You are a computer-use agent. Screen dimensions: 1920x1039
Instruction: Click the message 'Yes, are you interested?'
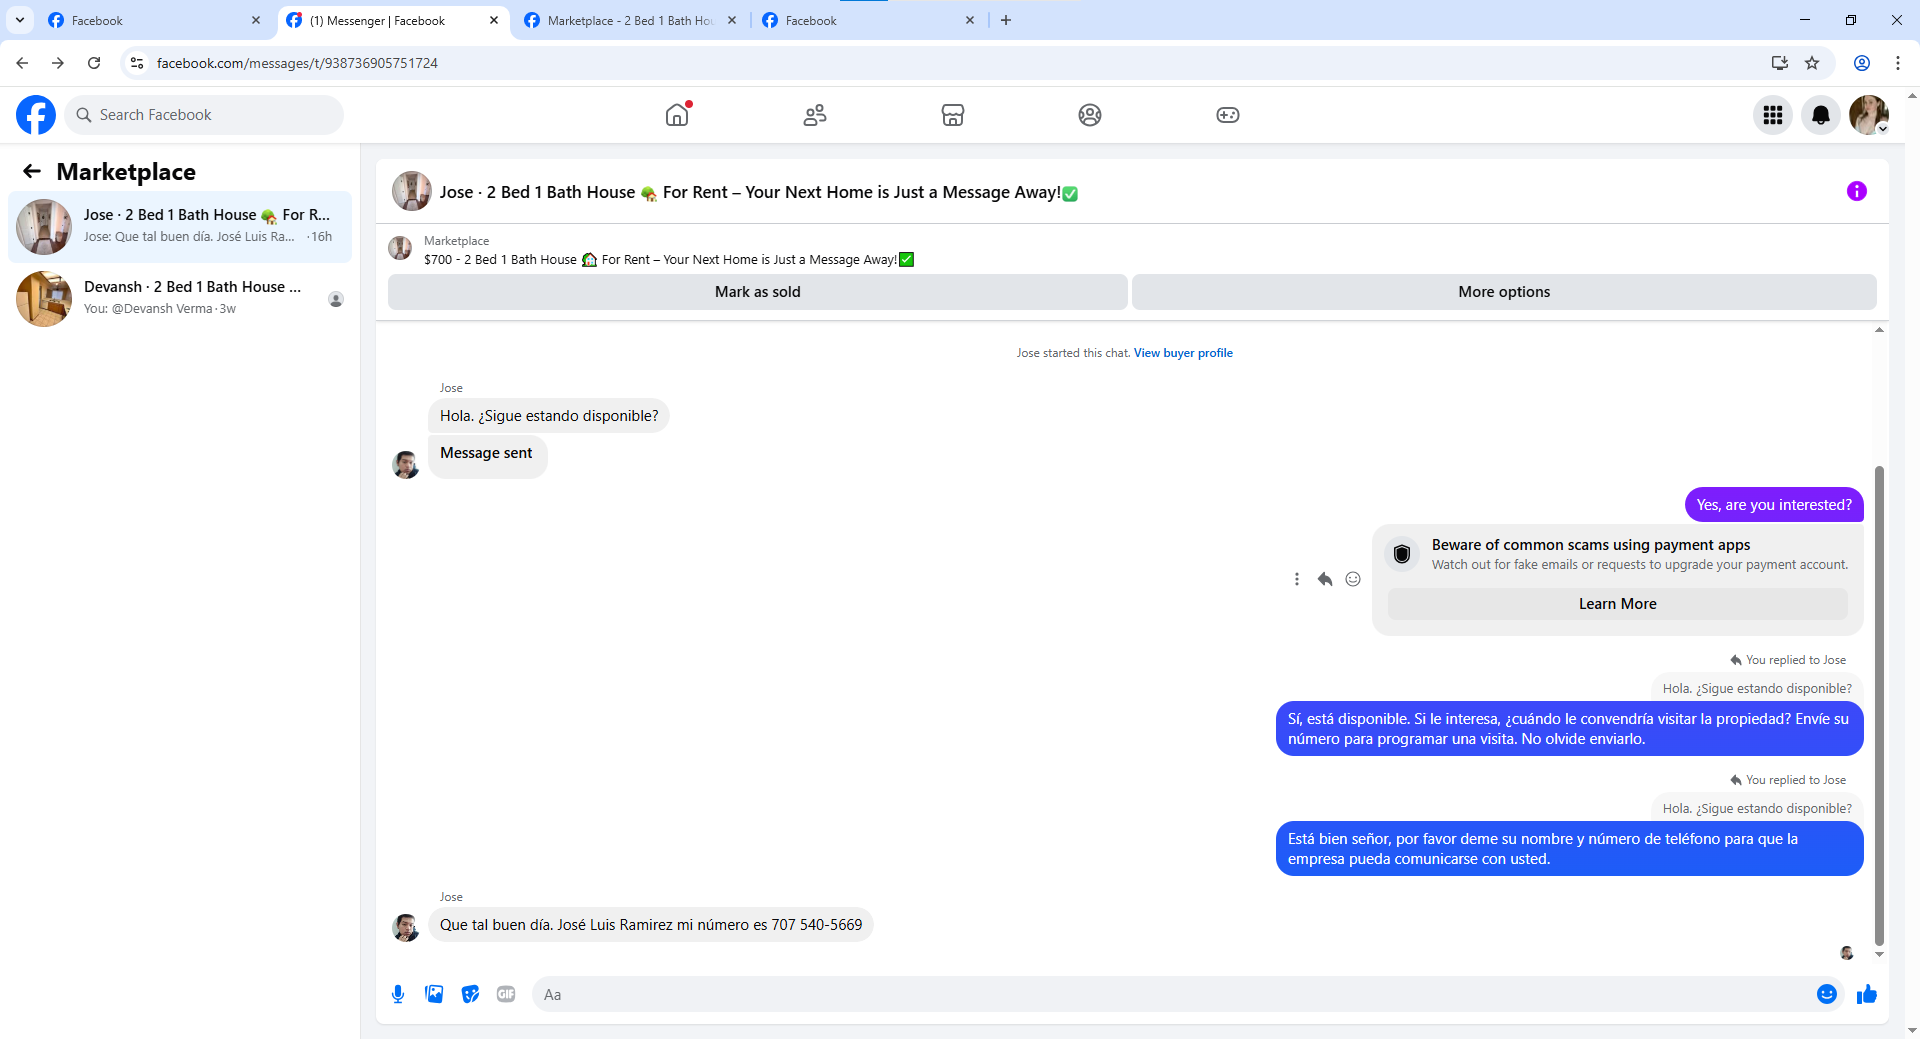1774,505
